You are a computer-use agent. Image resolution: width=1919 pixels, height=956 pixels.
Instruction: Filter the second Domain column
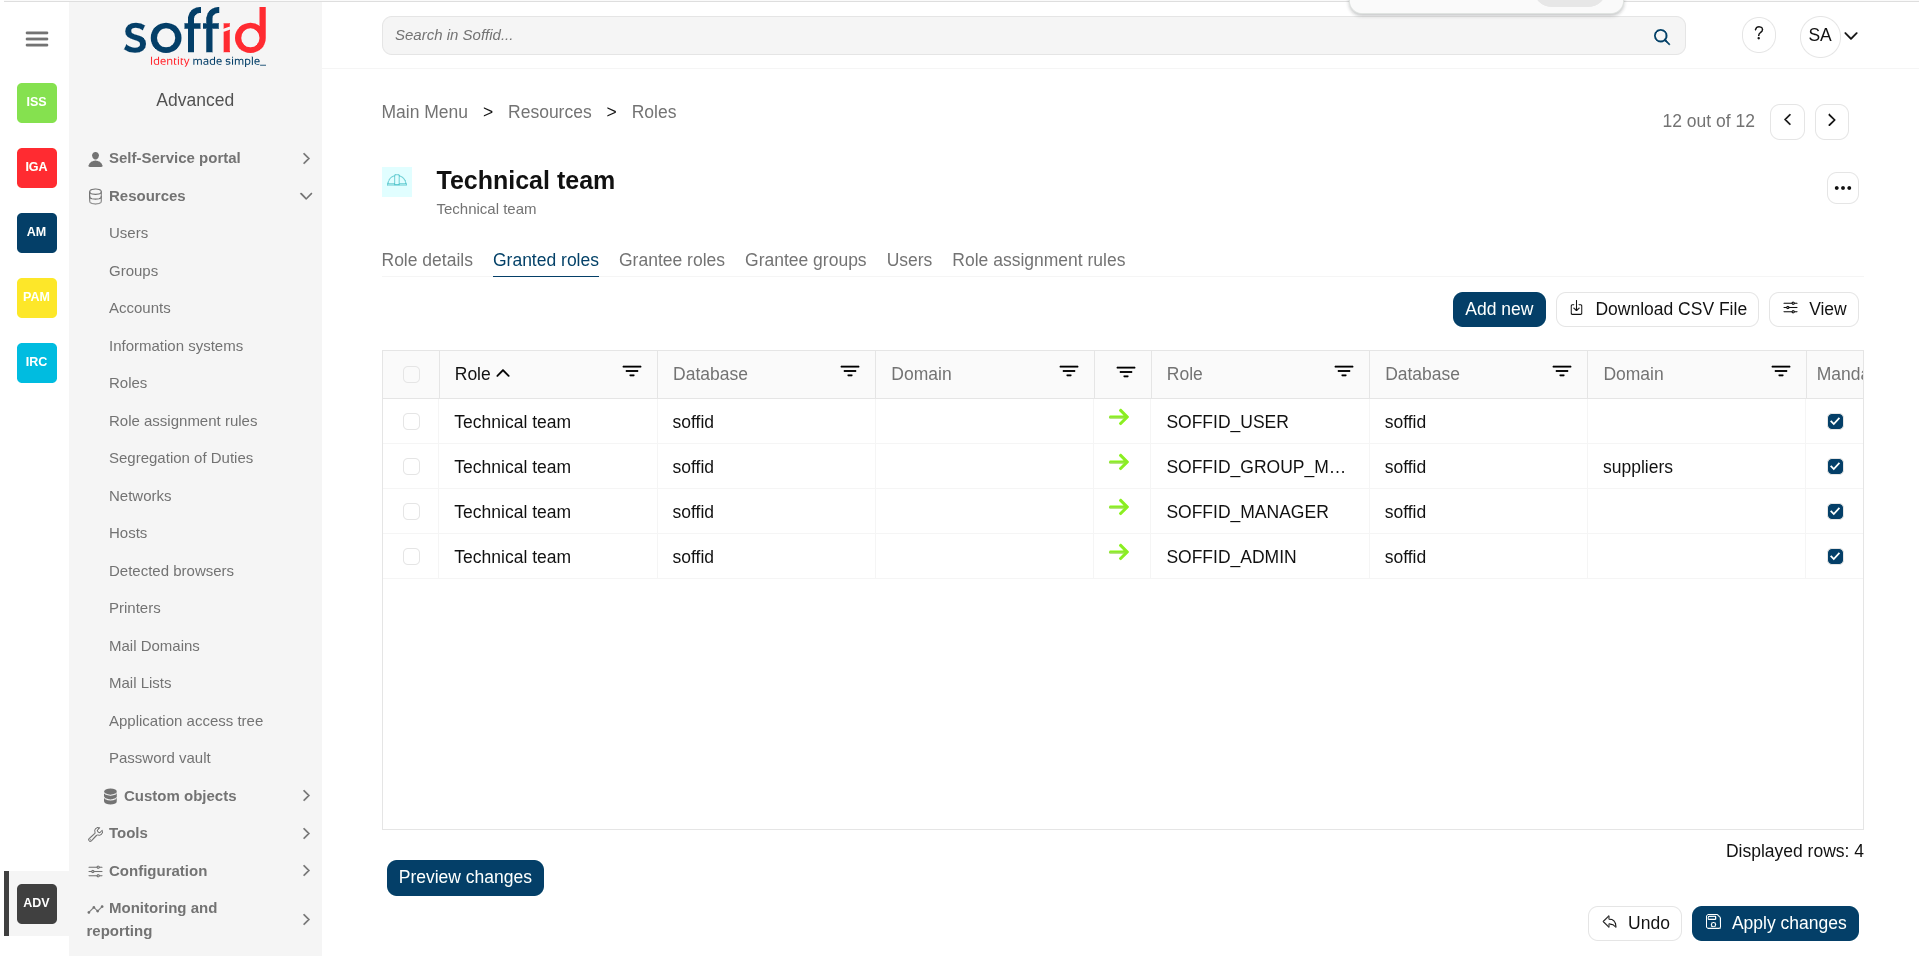1781,372
